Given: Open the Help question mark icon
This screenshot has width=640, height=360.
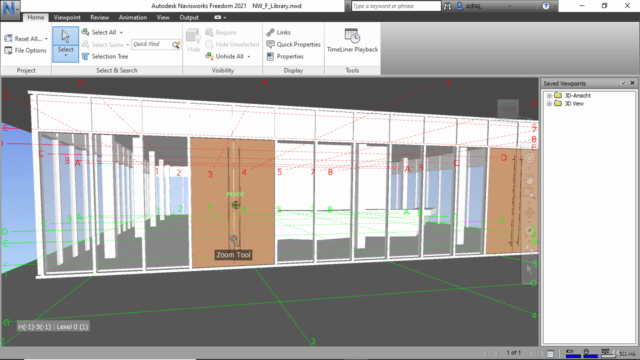Looking at the screenshot, I should 546,6.
